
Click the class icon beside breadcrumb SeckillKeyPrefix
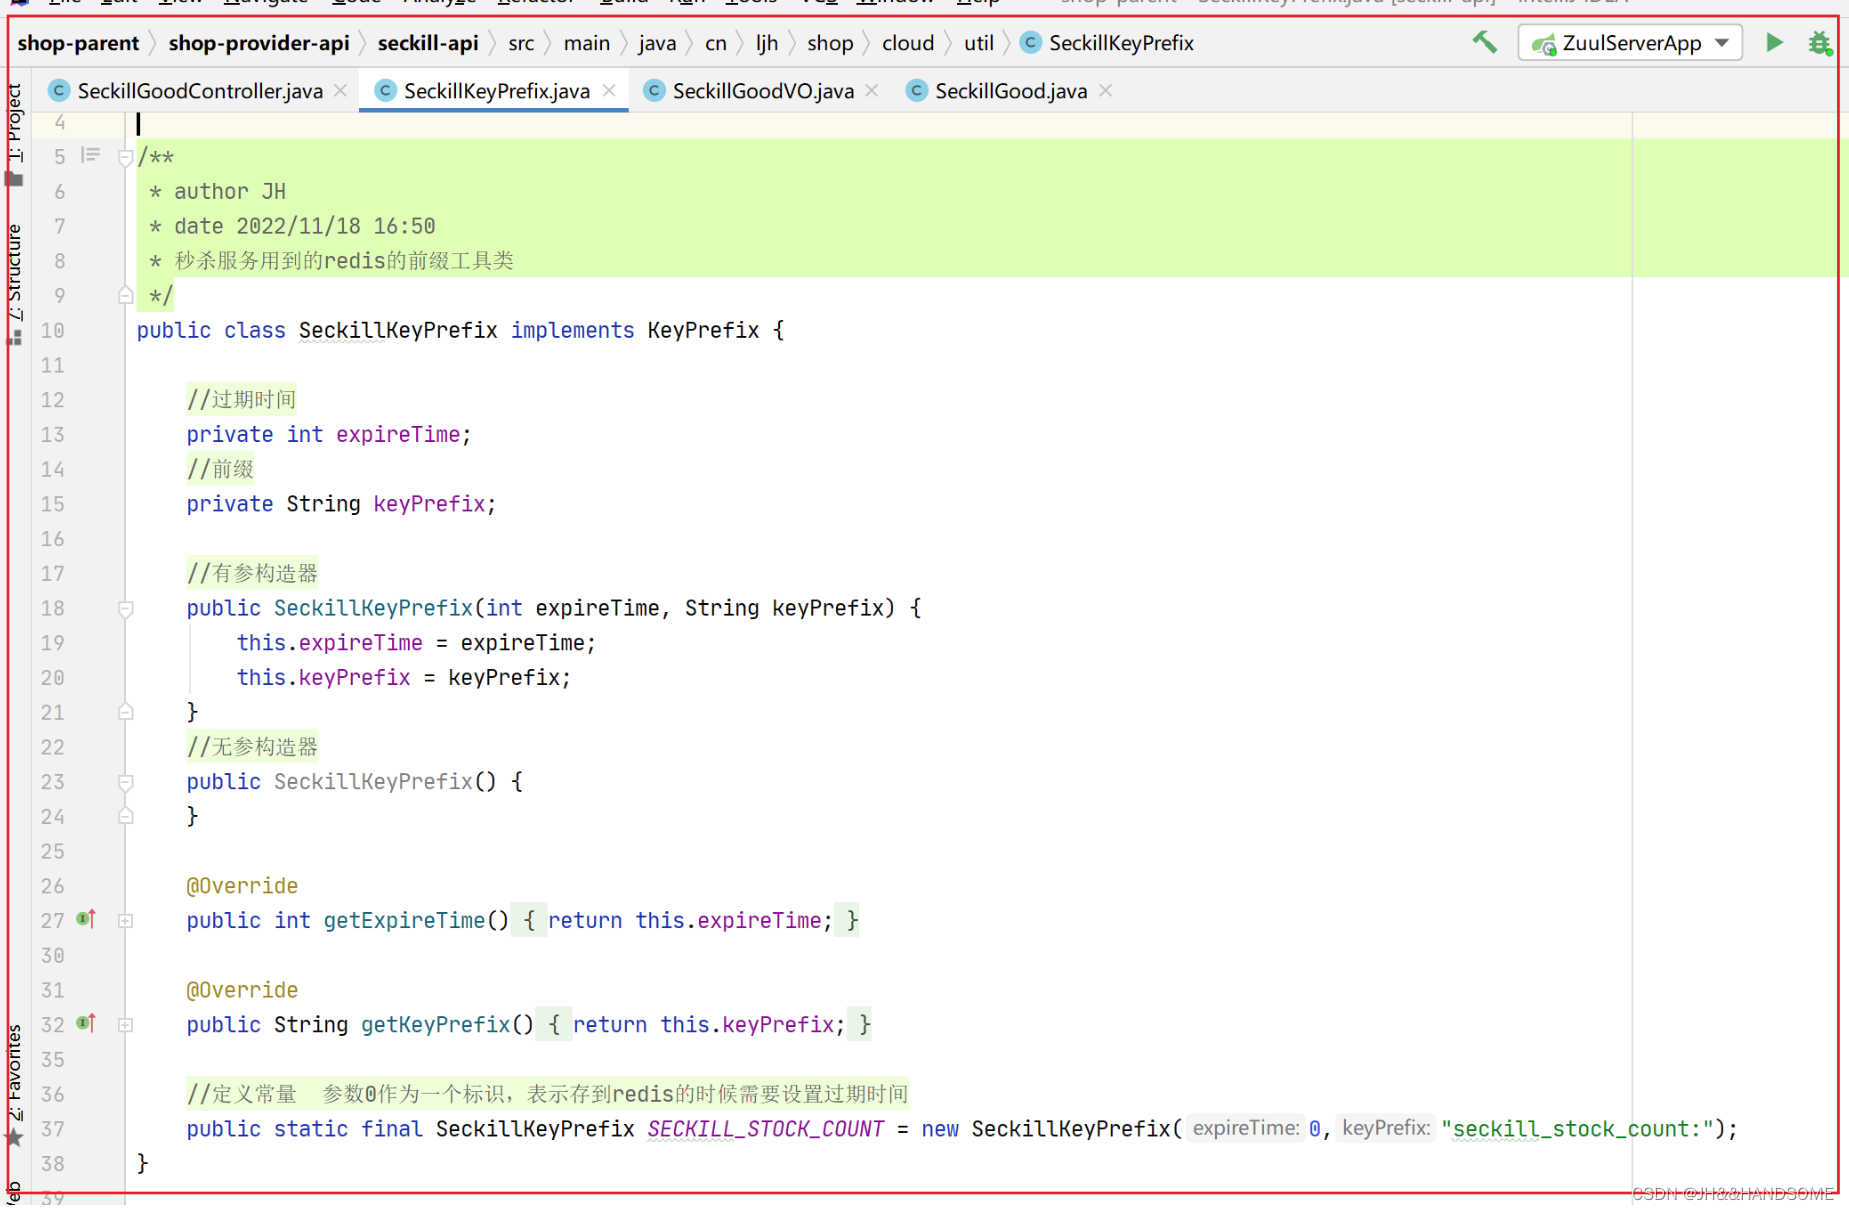tap(1031, 43)
